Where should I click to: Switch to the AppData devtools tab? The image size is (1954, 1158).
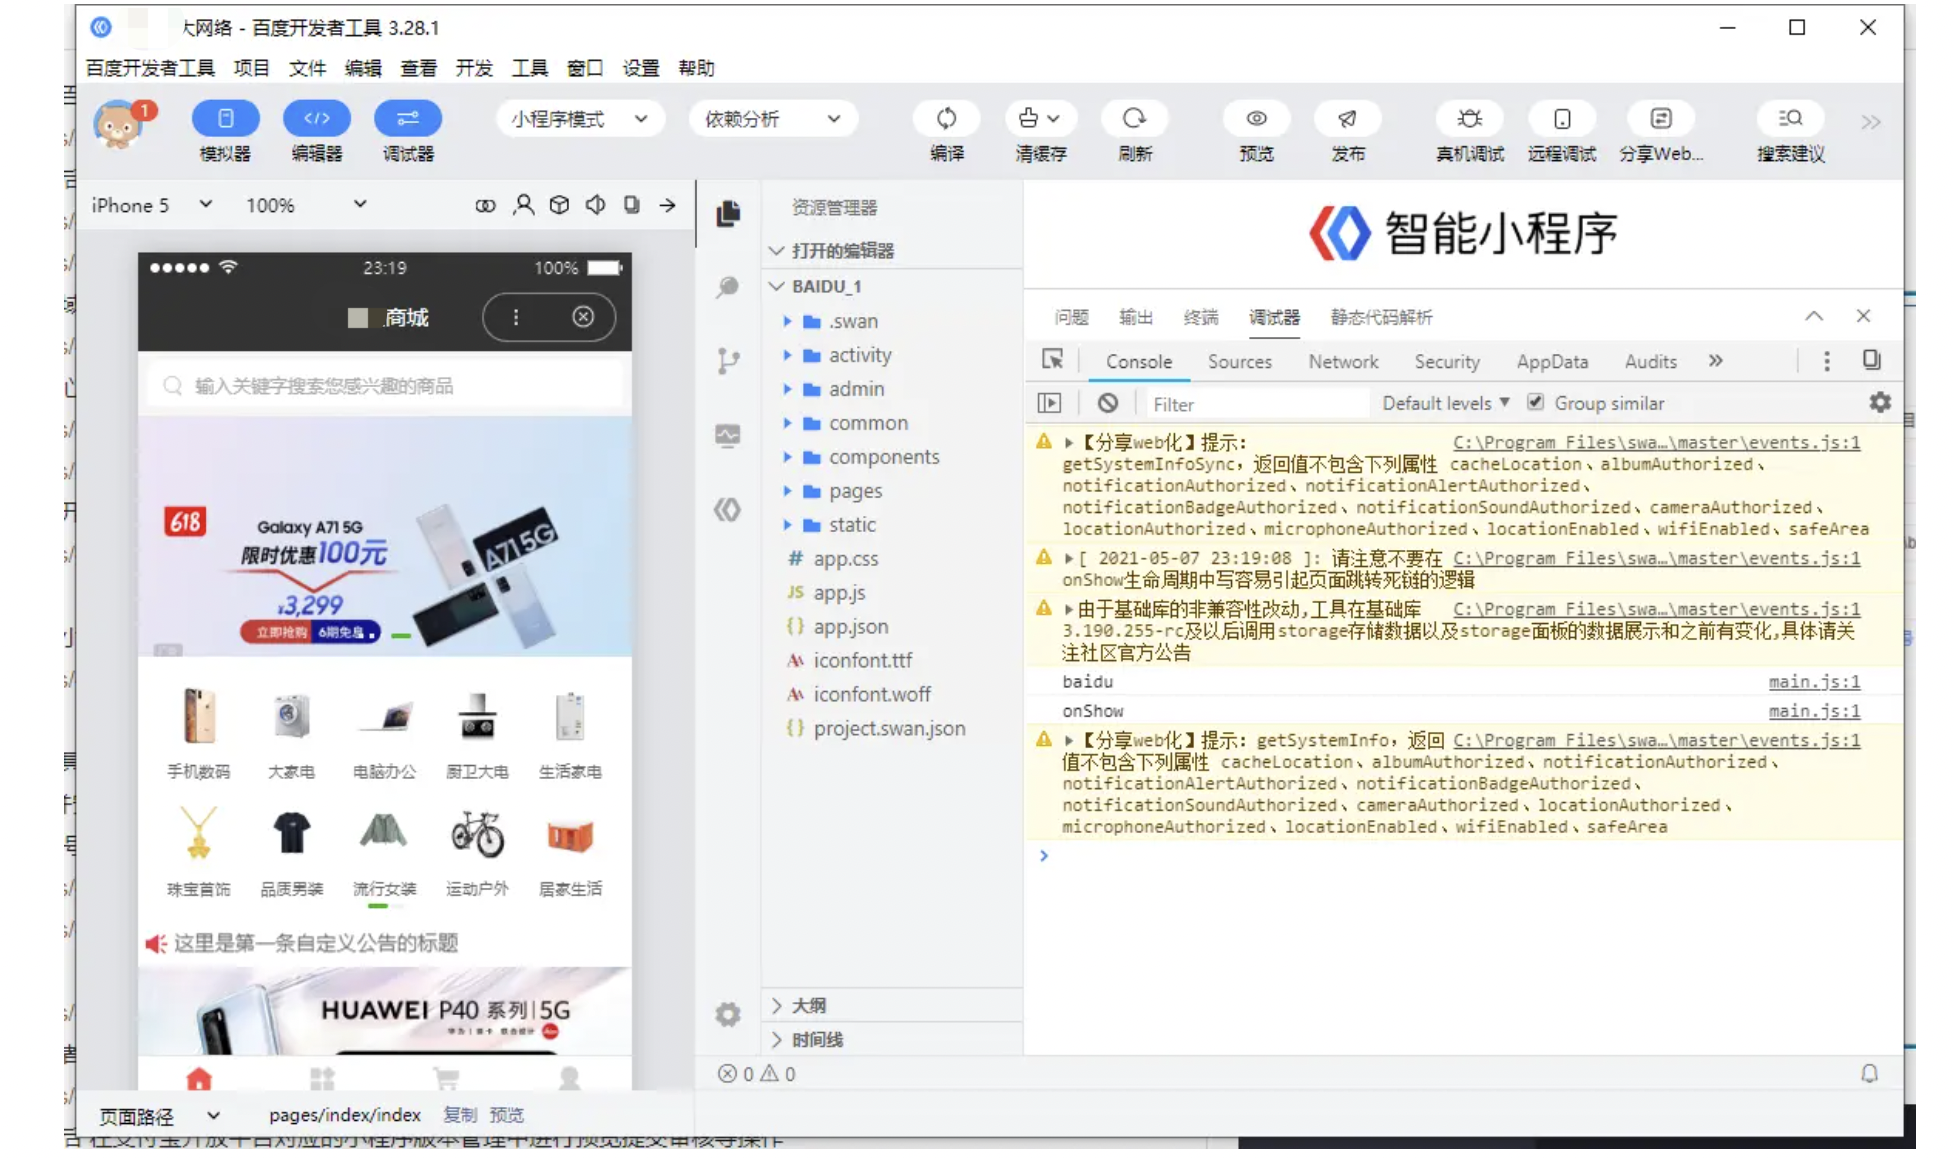(x=1552, y=362)
